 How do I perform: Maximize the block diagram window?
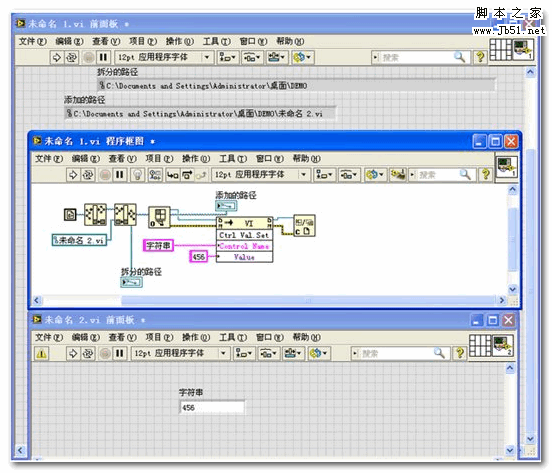coord(495,141)
